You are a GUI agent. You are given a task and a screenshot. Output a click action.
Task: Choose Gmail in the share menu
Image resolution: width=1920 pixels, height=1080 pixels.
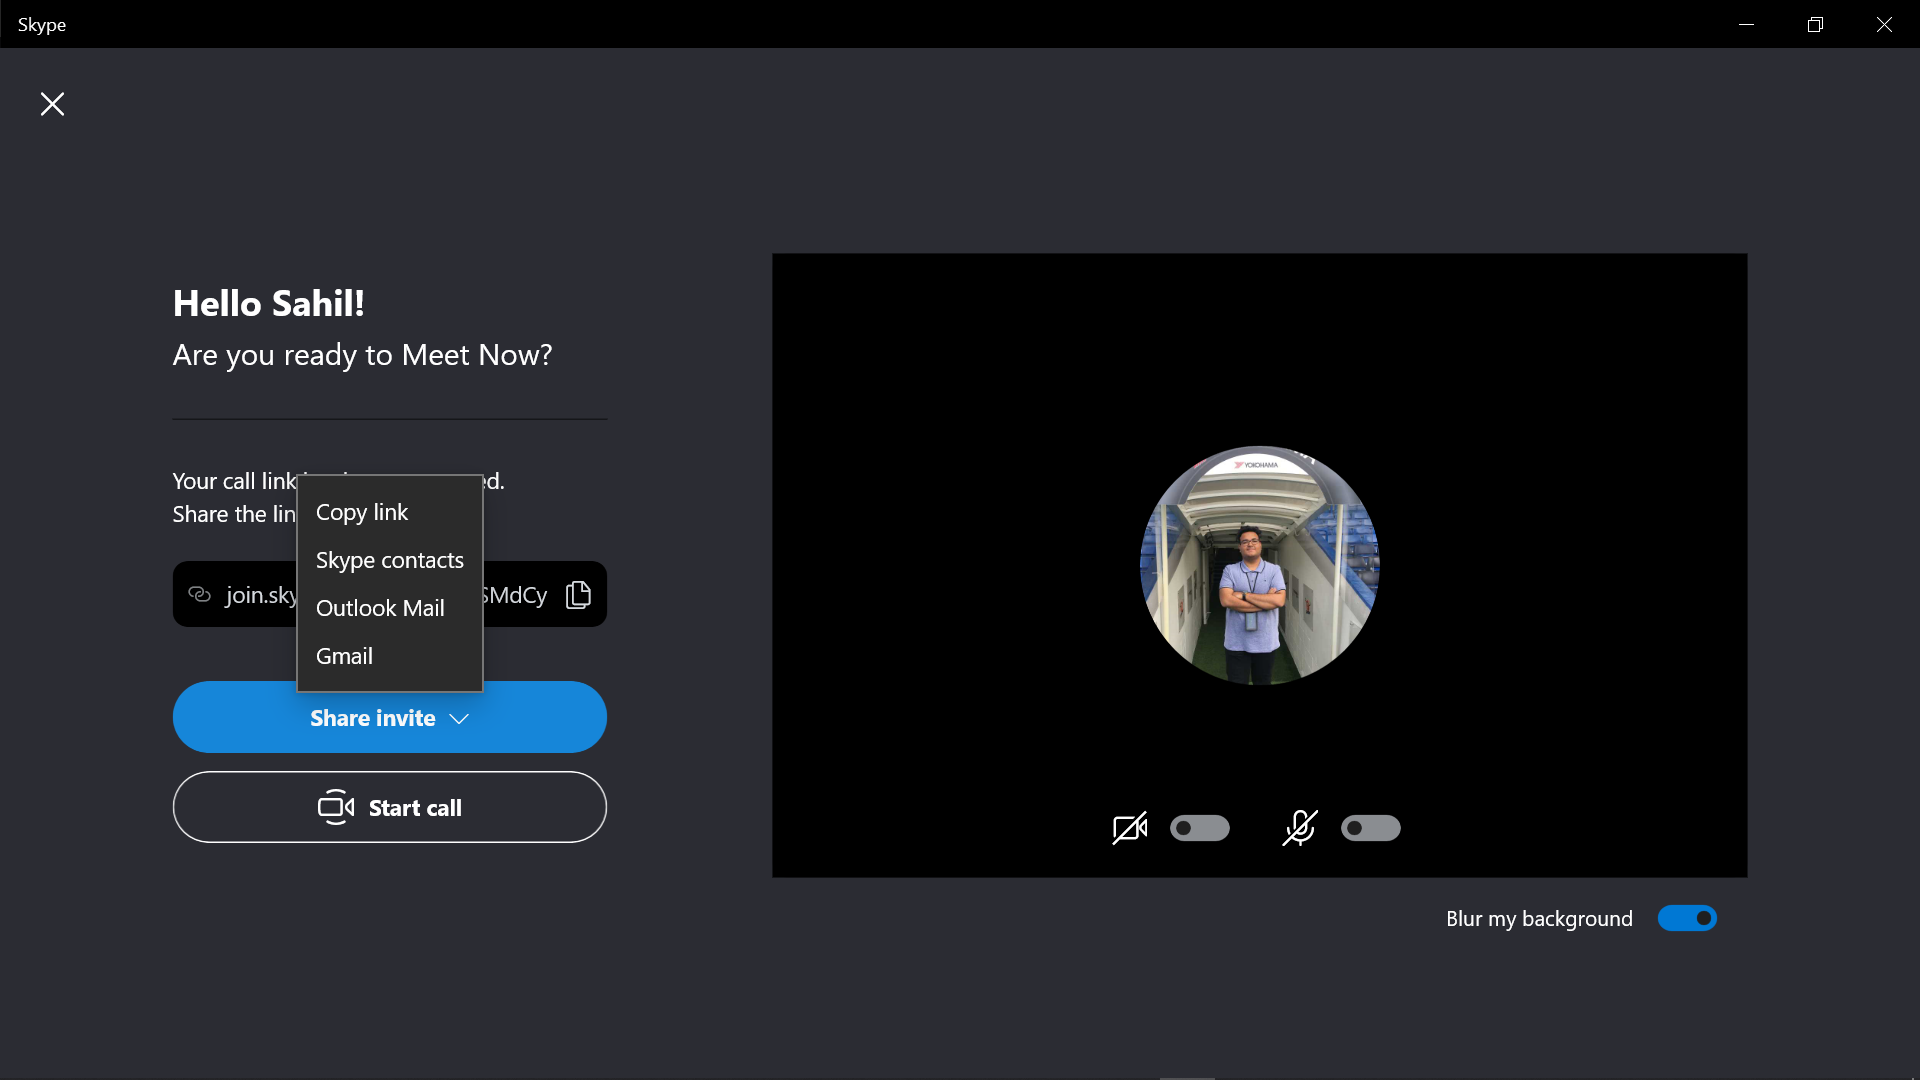(390, 656)
